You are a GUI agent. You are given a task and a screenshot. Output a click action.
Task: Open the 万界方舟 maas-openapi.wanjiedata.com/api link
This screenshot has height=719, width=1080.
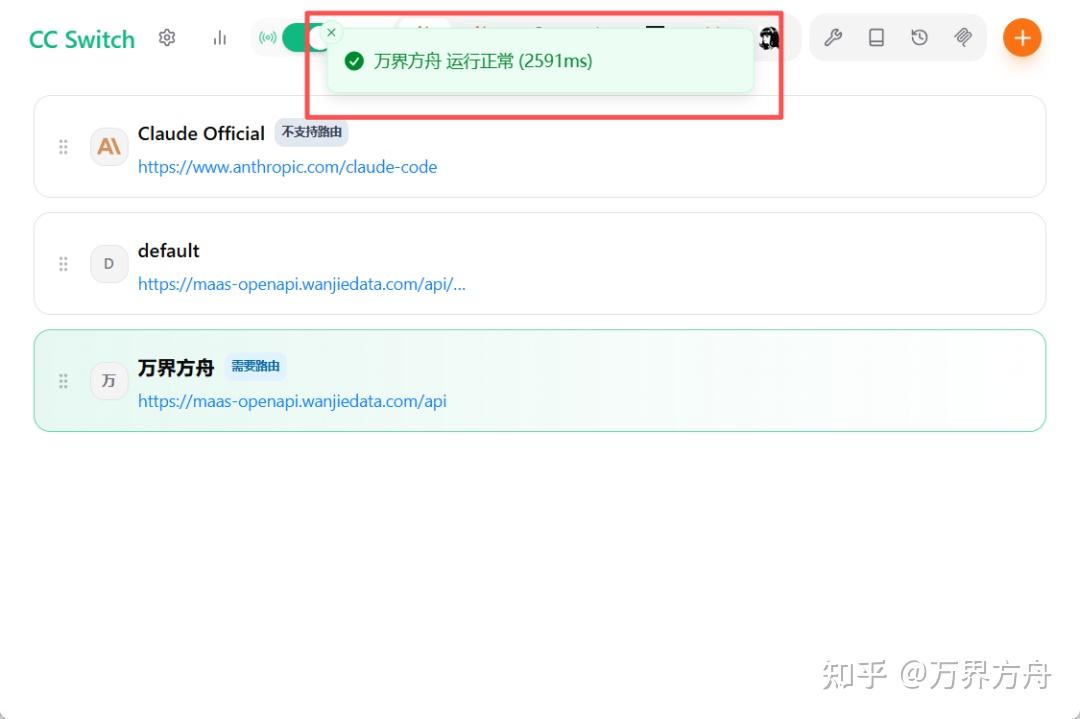coord(292,401)
